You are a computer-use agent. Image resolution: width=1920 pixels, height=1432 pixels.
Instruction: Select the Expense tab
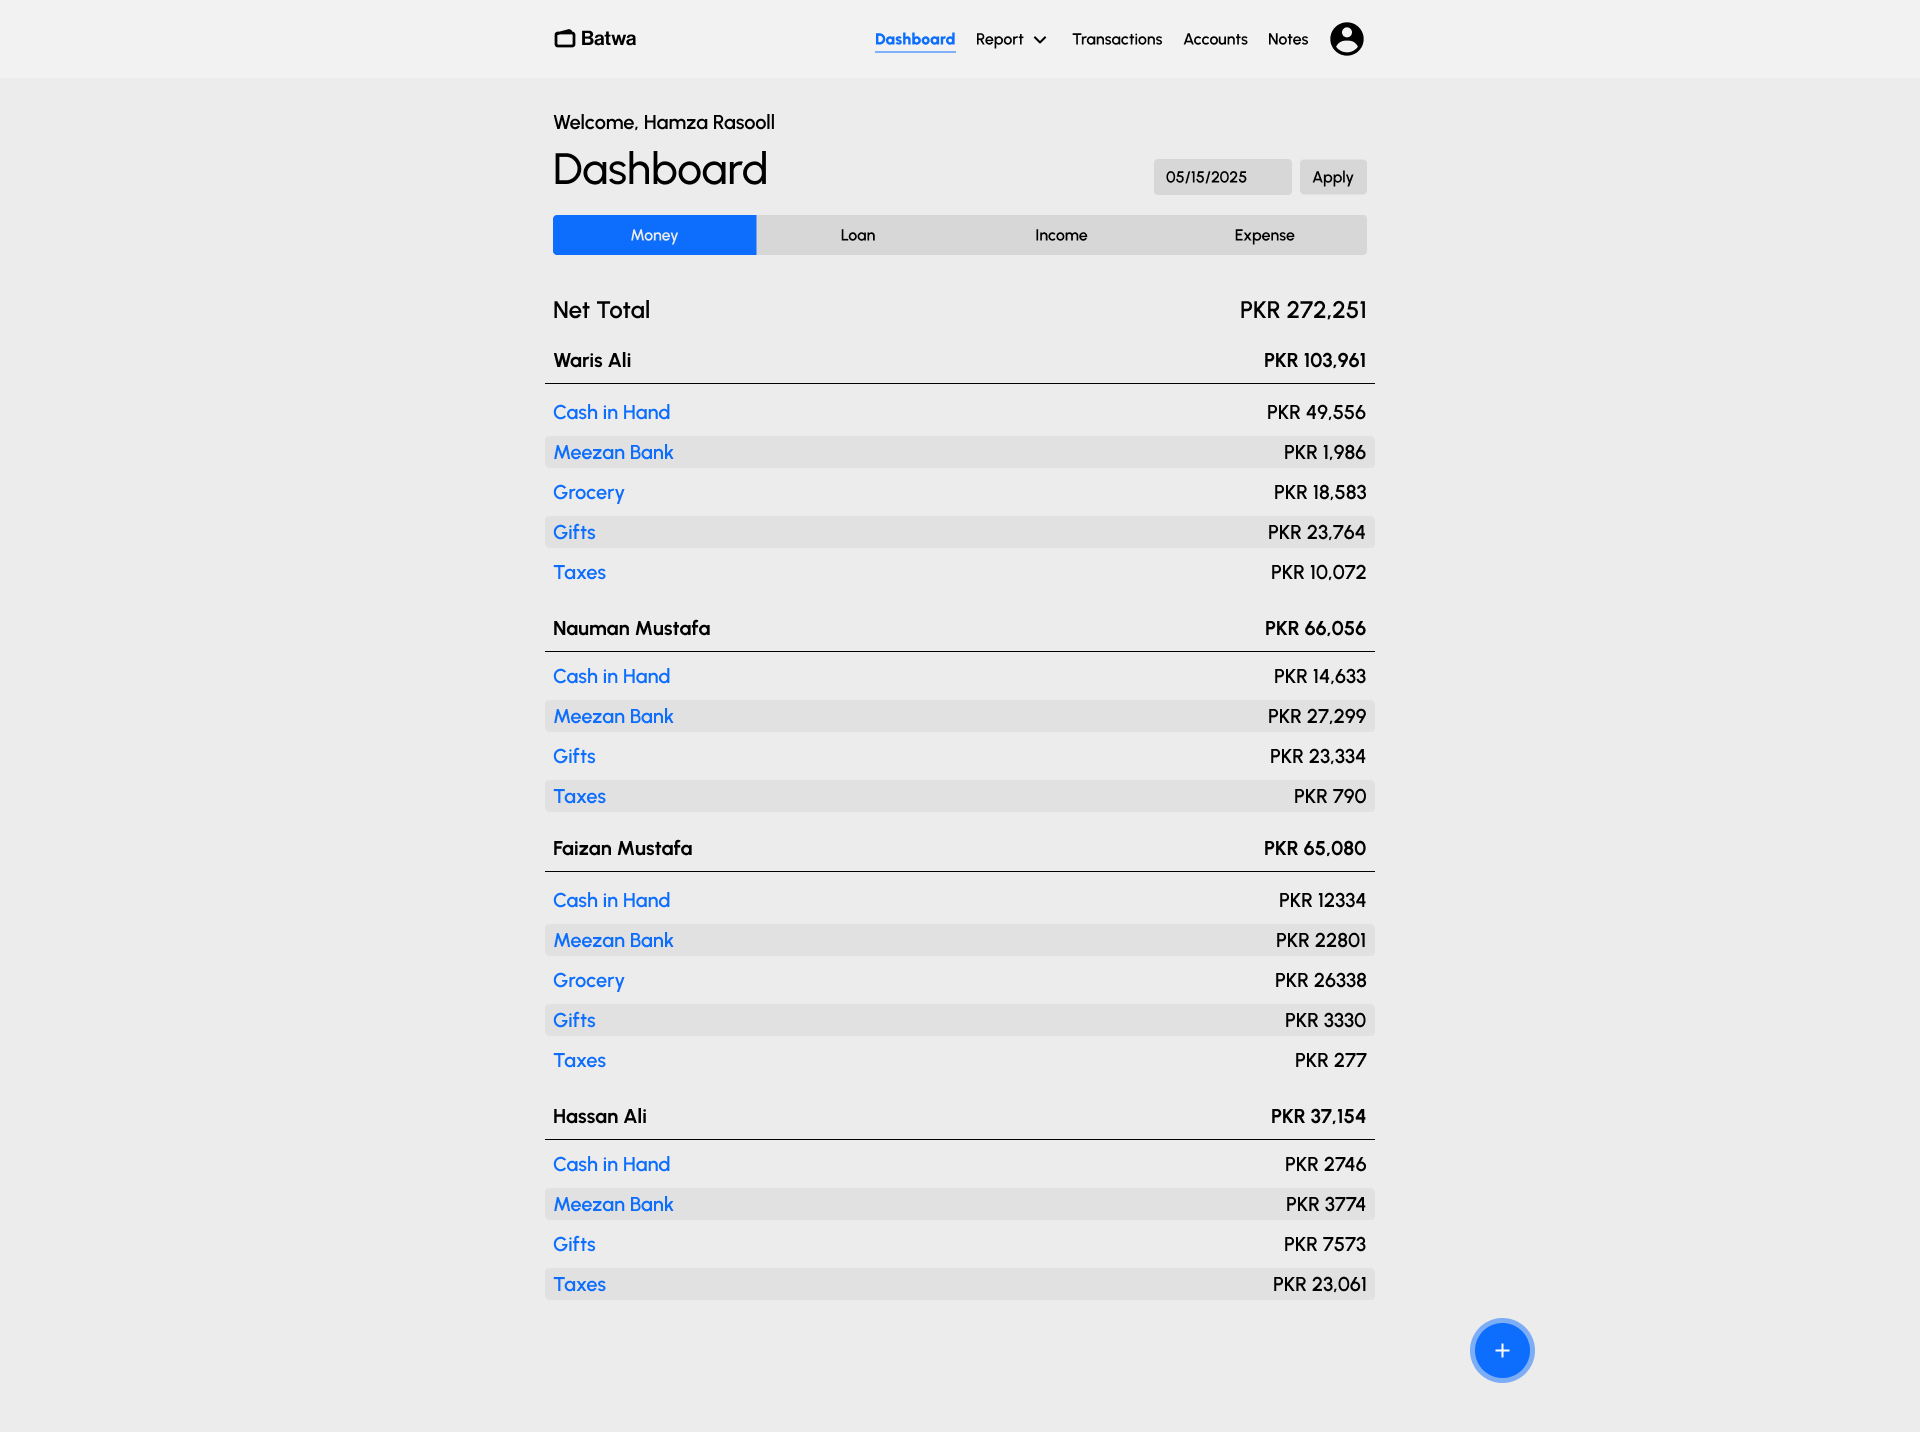coord(1264,235)
